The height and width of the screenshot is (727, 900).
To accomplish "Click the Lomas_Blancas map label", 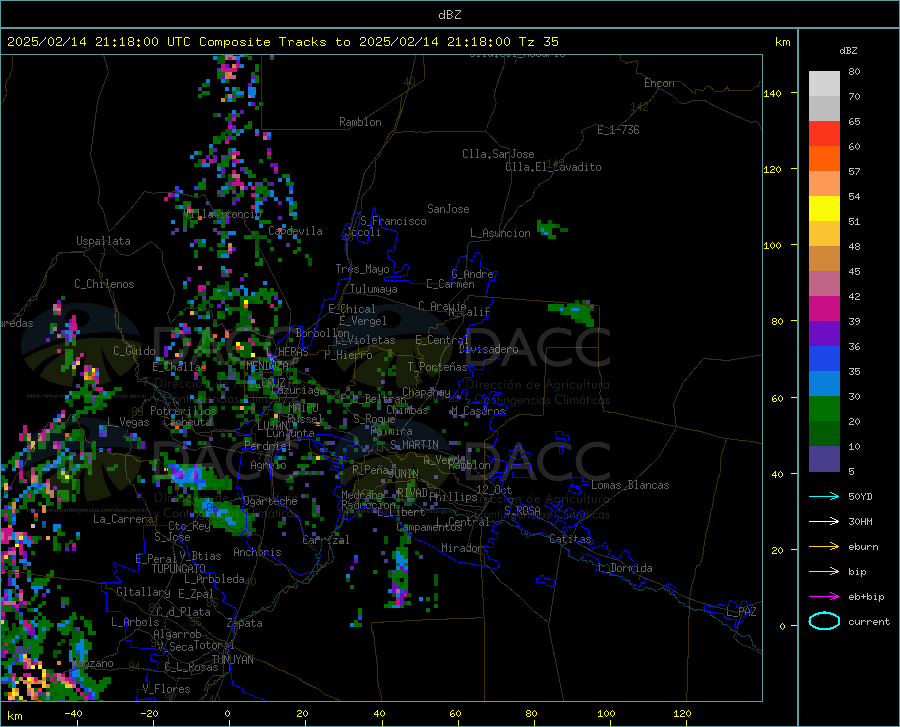I will [630, 485].
